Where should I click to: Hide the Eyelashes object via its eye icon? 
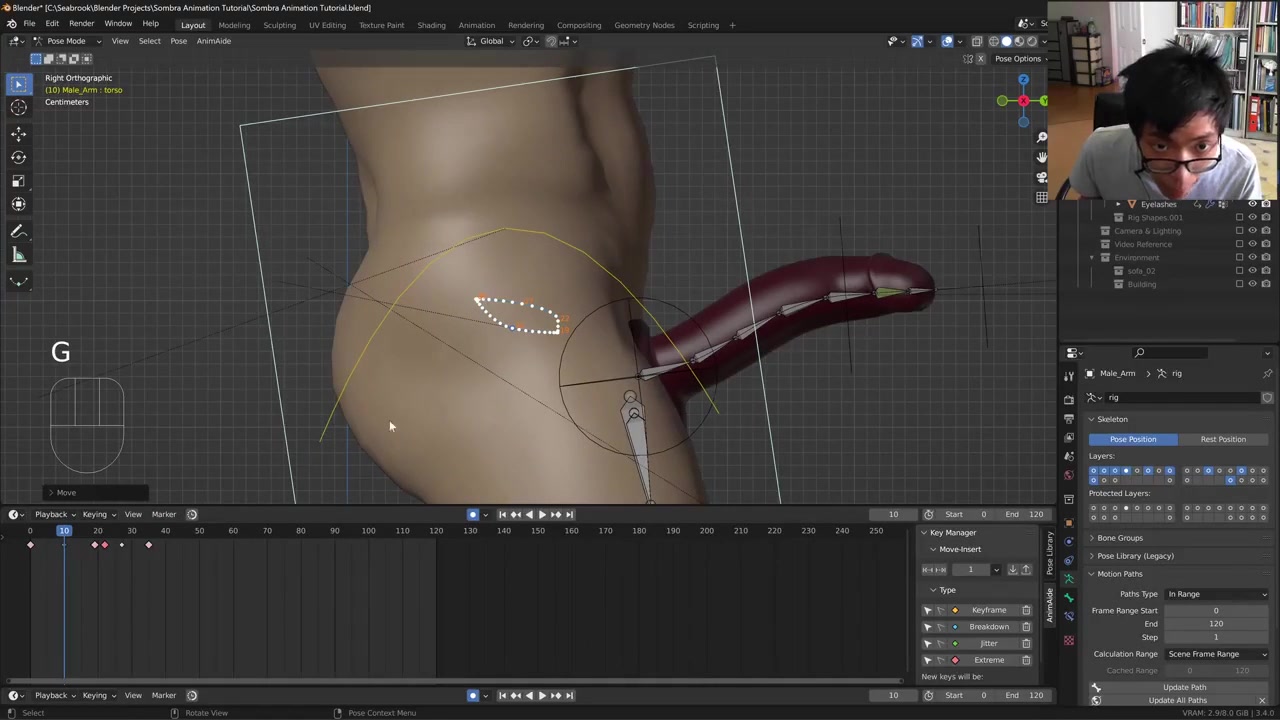1252,204
